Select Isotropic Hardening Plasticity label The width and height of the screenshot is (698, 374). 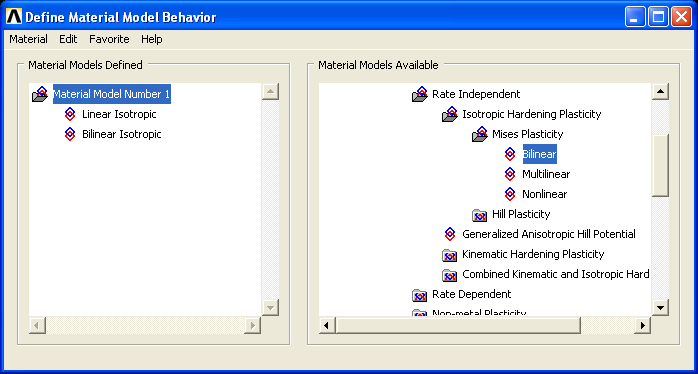(x=532, y=114)
